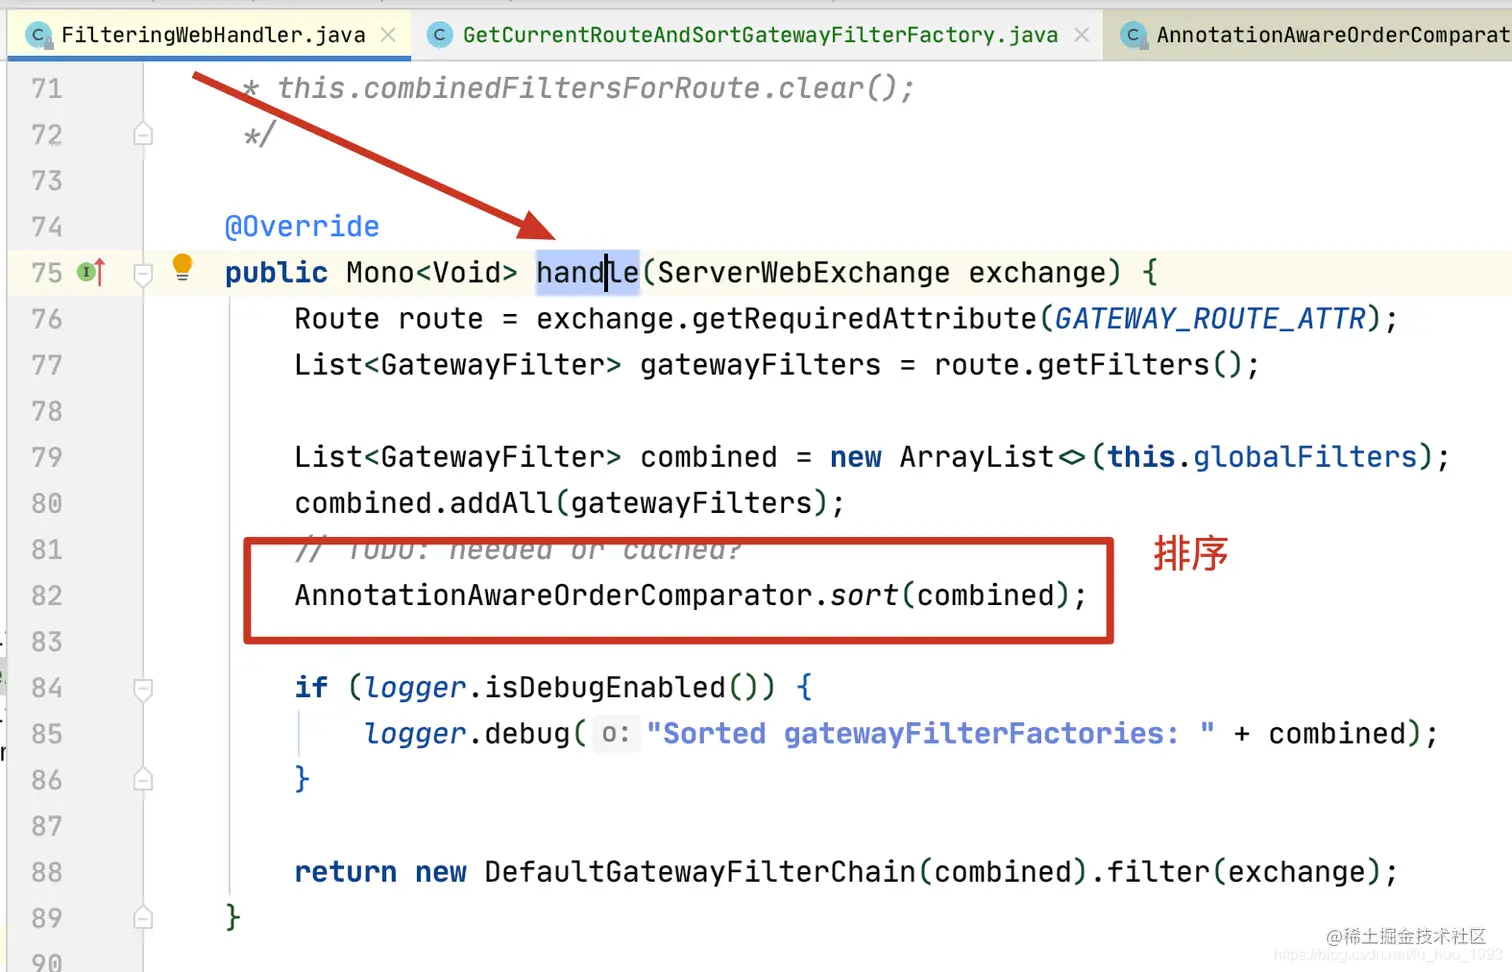Click GATEWAY_ROUTE_ATTR constant on line 76
Viewport: 1512px width, 972px height.
click(1210, 319)
